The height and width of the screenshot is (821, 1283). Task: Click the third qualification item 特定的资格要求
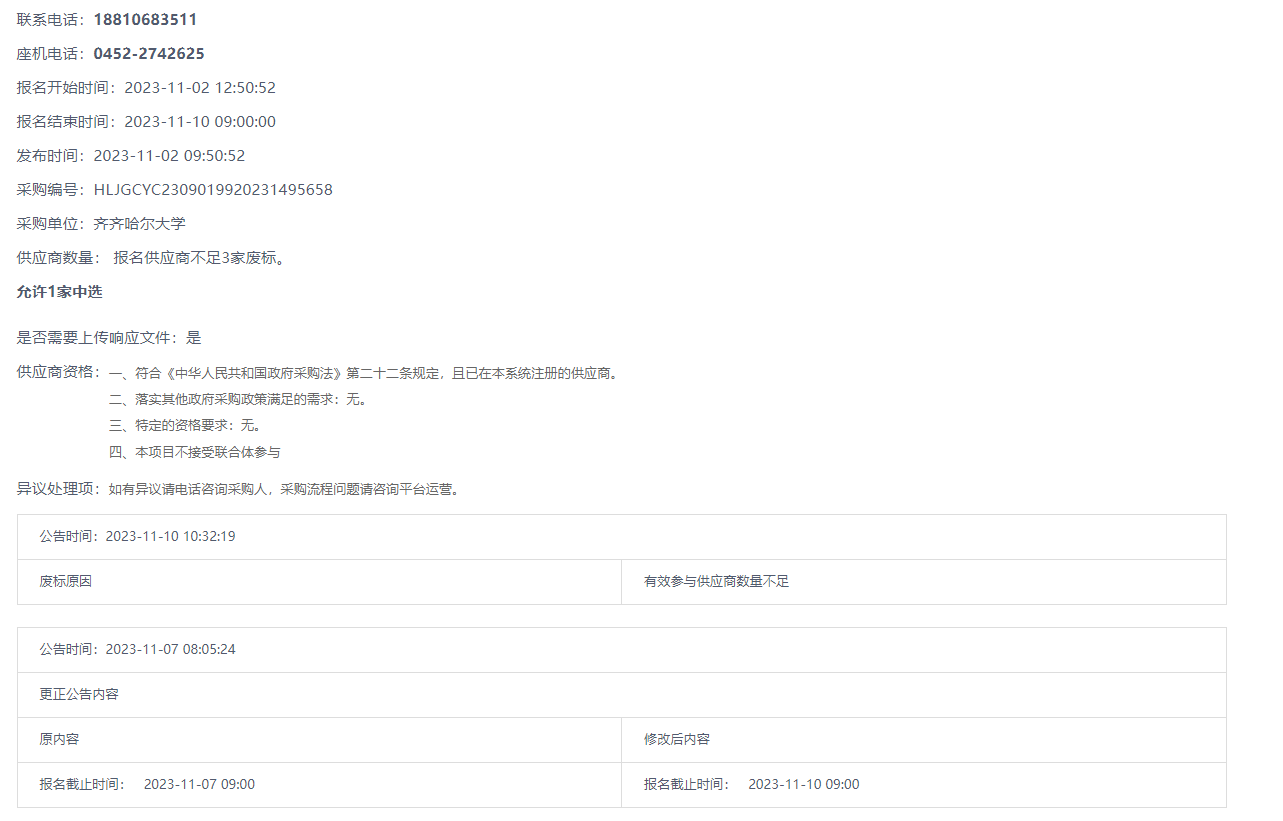coord(186,426)
